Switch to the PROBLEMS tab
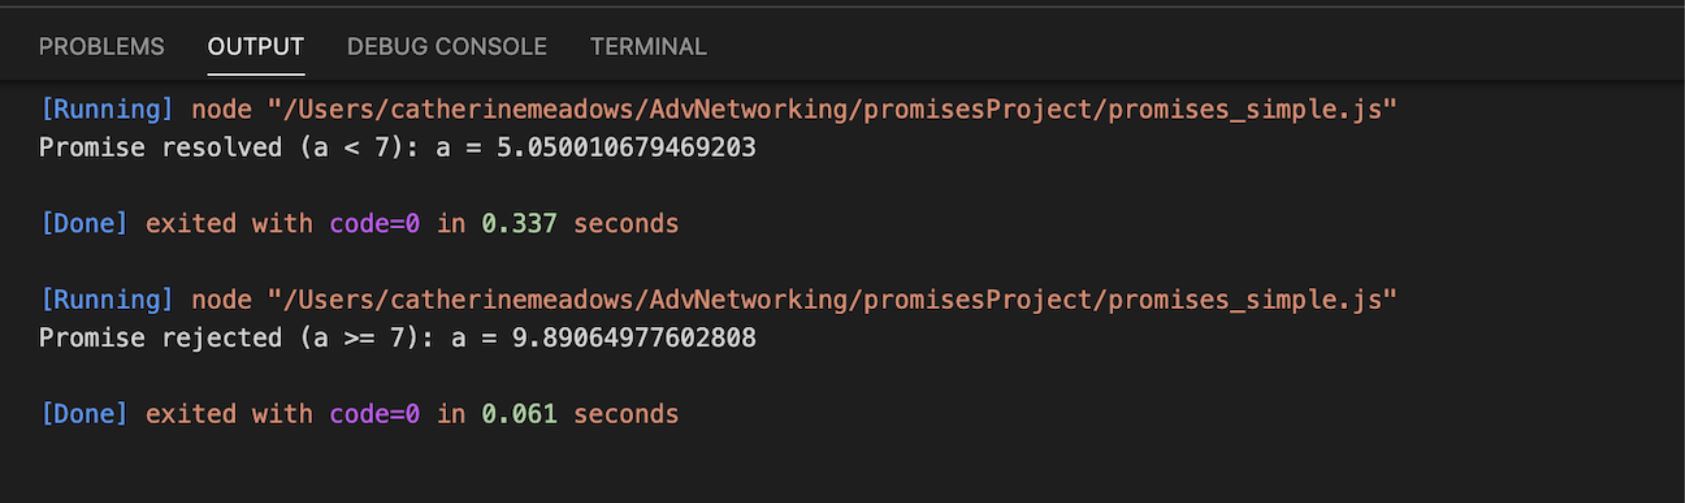This screenshot has width=1685, height=503. click(x=101, y=47)
